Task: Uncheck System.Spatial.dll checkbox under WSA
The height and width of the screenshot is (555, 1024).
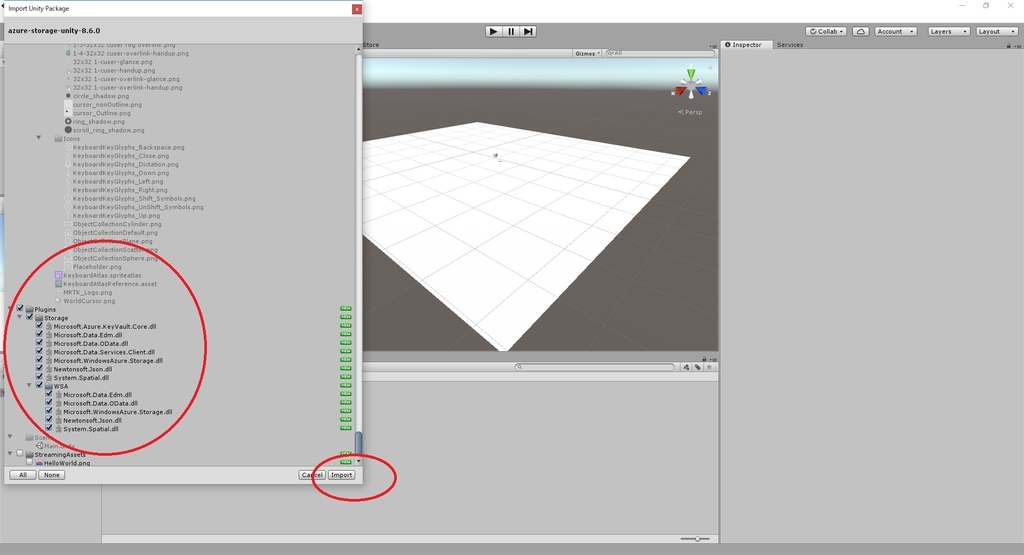Action: (x=49, y=428)
